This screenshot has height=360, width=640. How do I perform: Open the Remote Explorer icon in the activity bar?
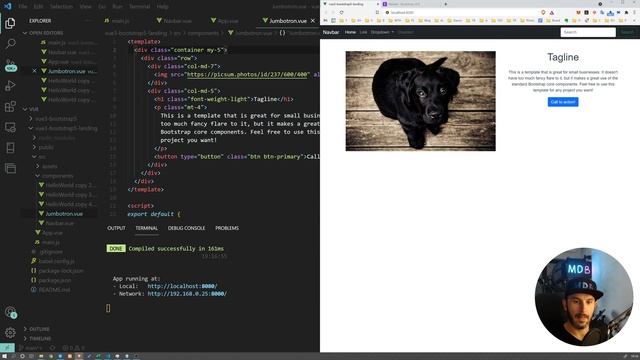click(x=10, y=127)
